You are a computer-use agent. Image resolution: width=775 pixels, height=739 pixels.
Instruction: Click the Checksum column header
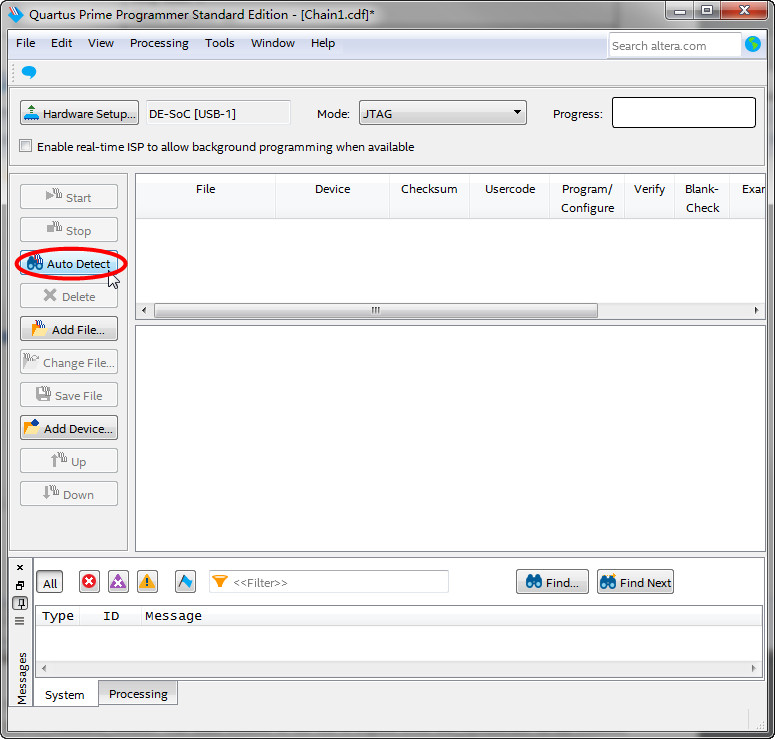point(429,196)
